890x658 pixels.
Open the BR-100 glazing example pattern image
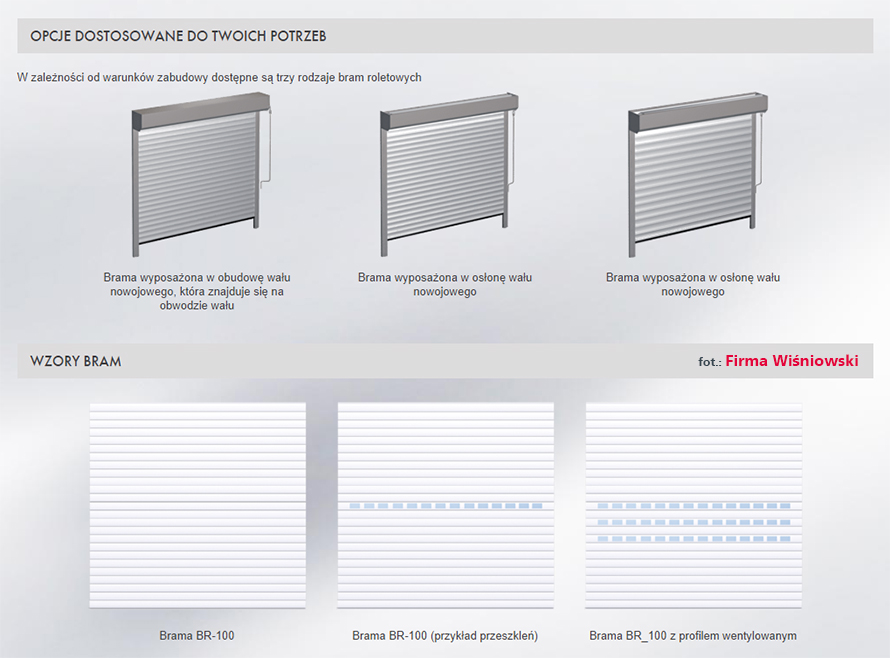click(x=446, y=505)
